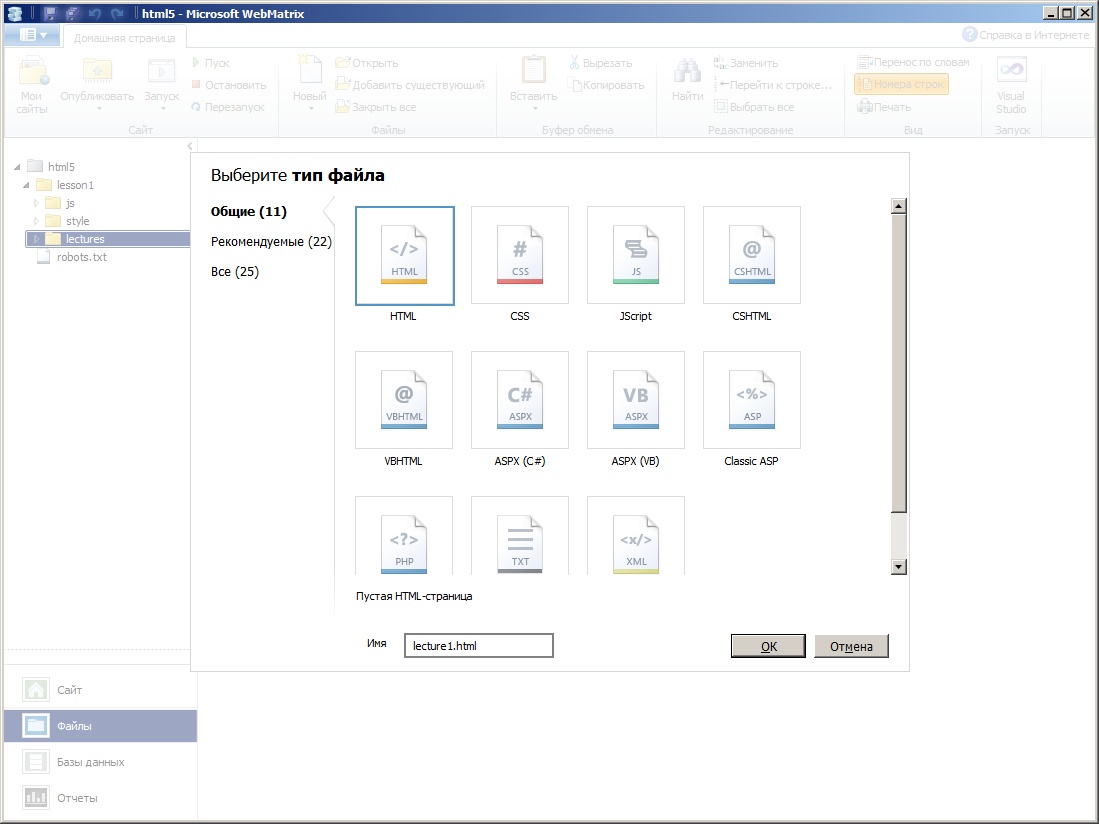Choose the VBHTML file template
The image size is (1099, 824).
tap(404, 400)
